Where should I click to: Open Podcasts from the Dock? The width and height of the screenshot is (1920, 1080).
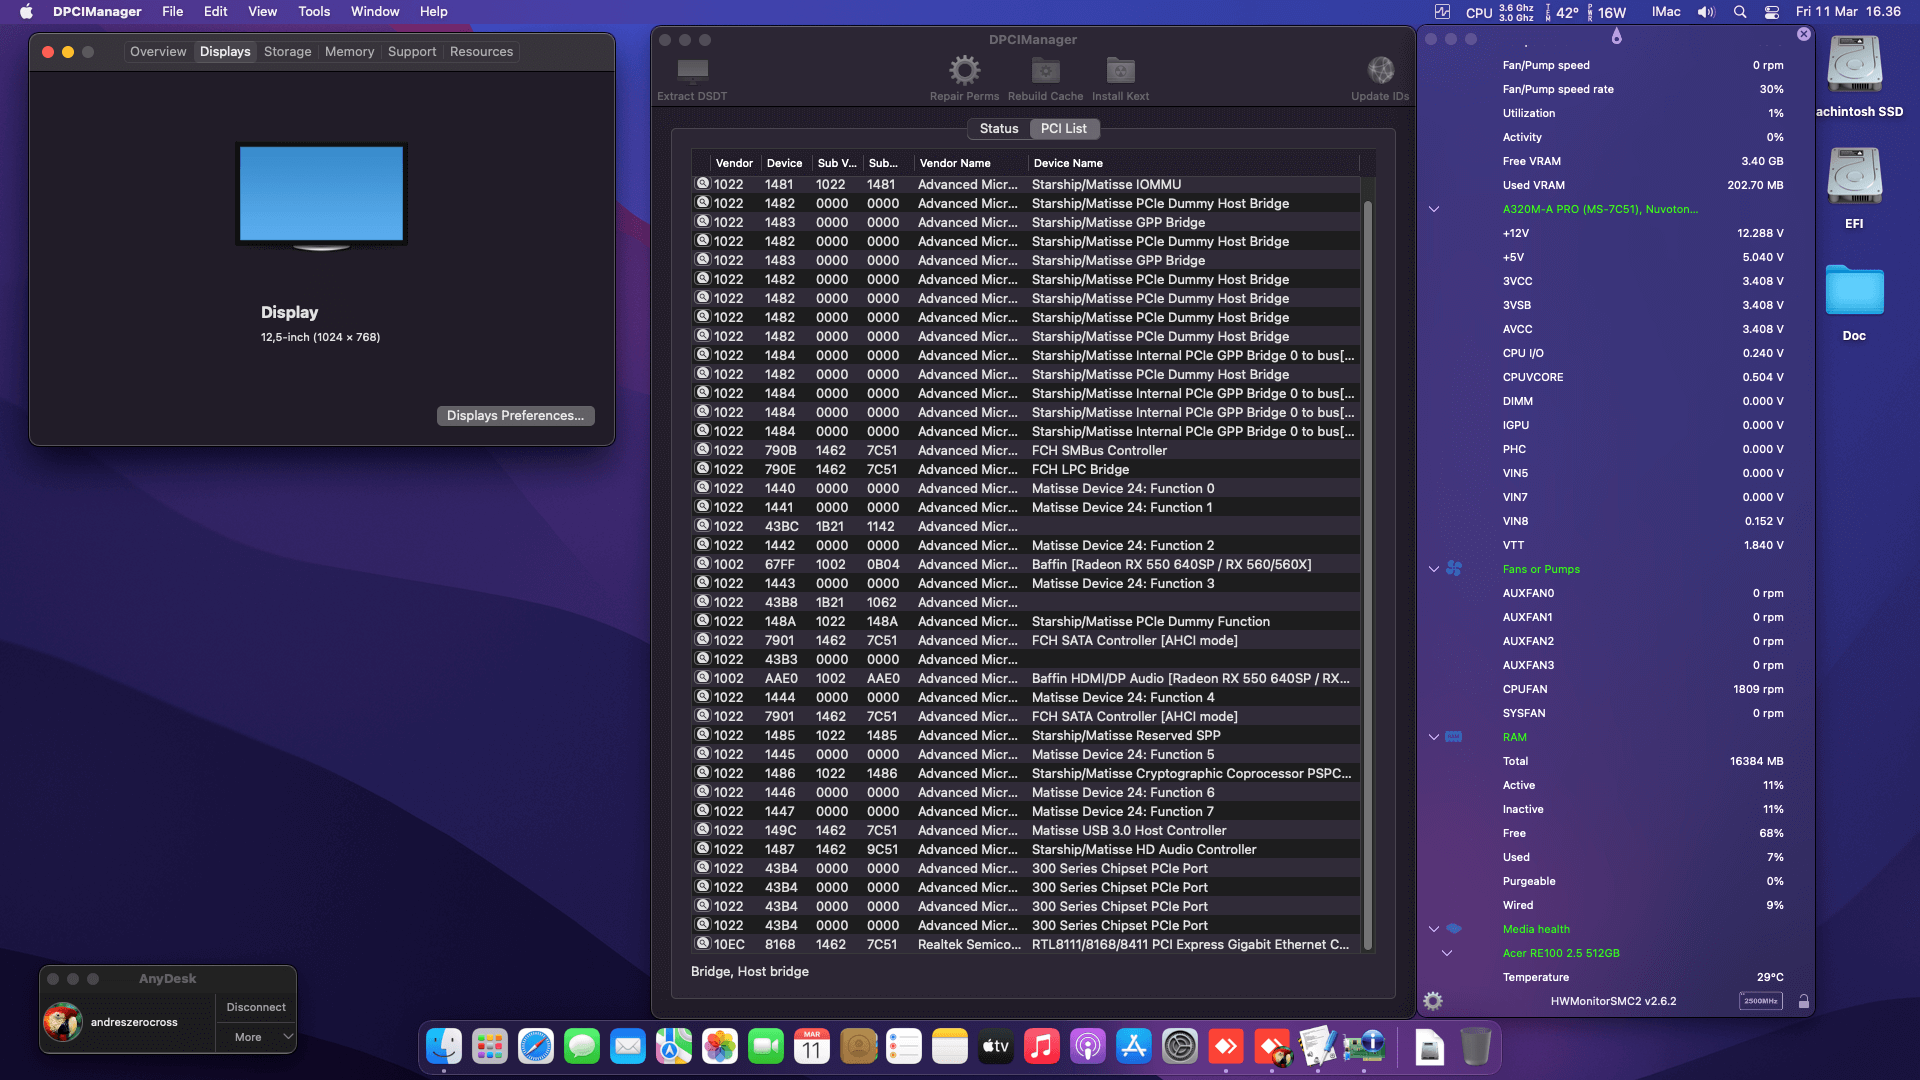tap(1088, 1047)
